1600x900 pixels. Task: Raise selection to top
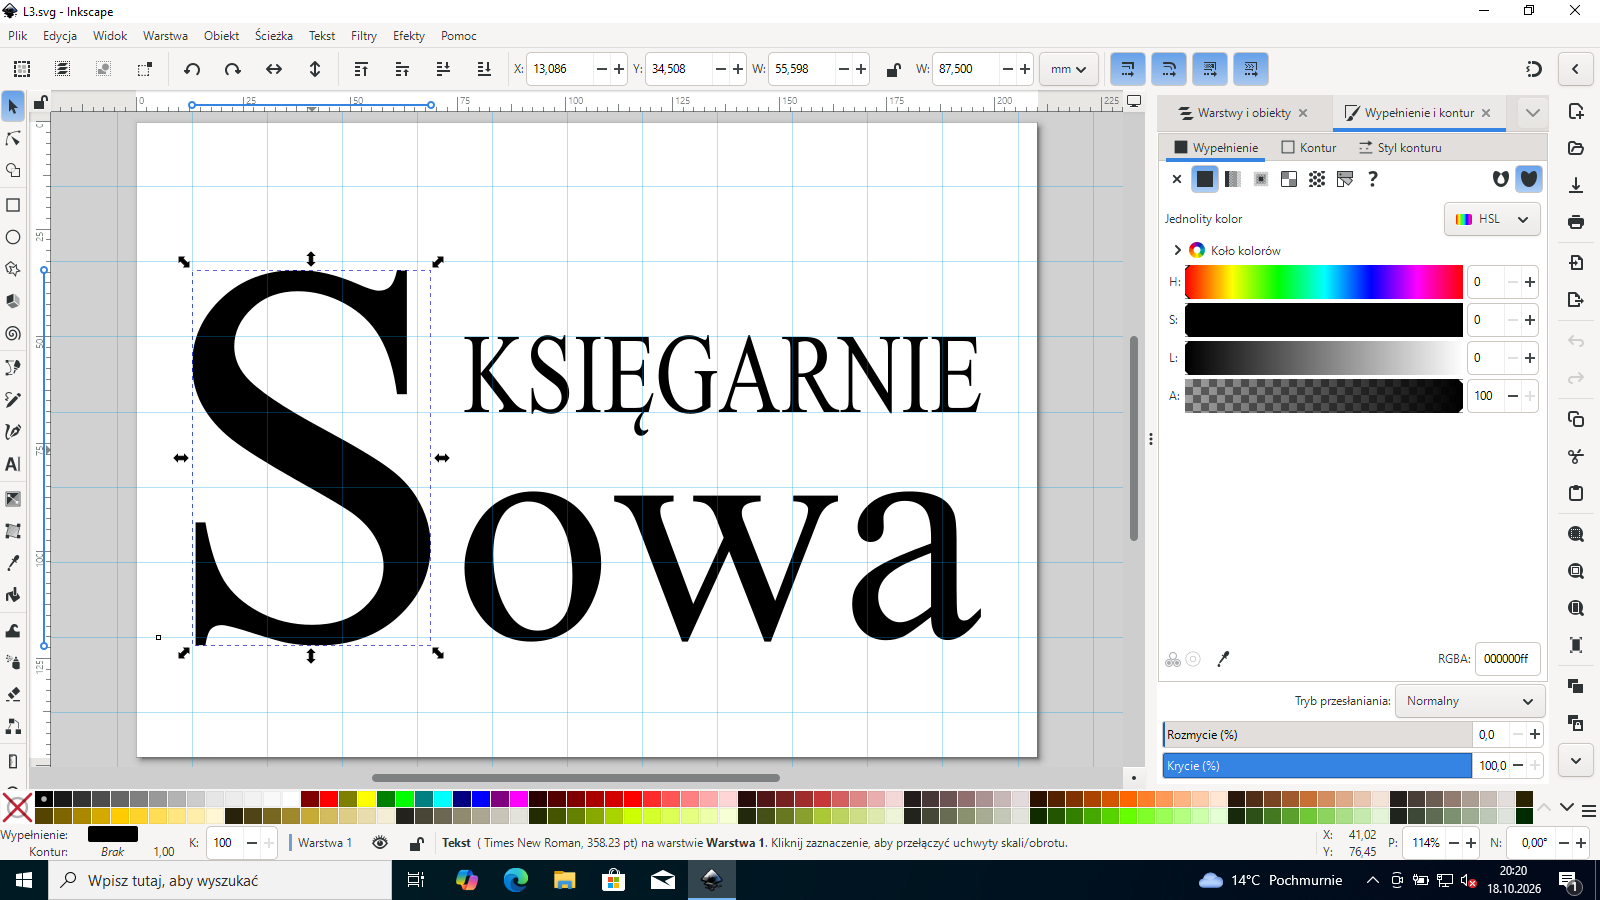(361, 69)
